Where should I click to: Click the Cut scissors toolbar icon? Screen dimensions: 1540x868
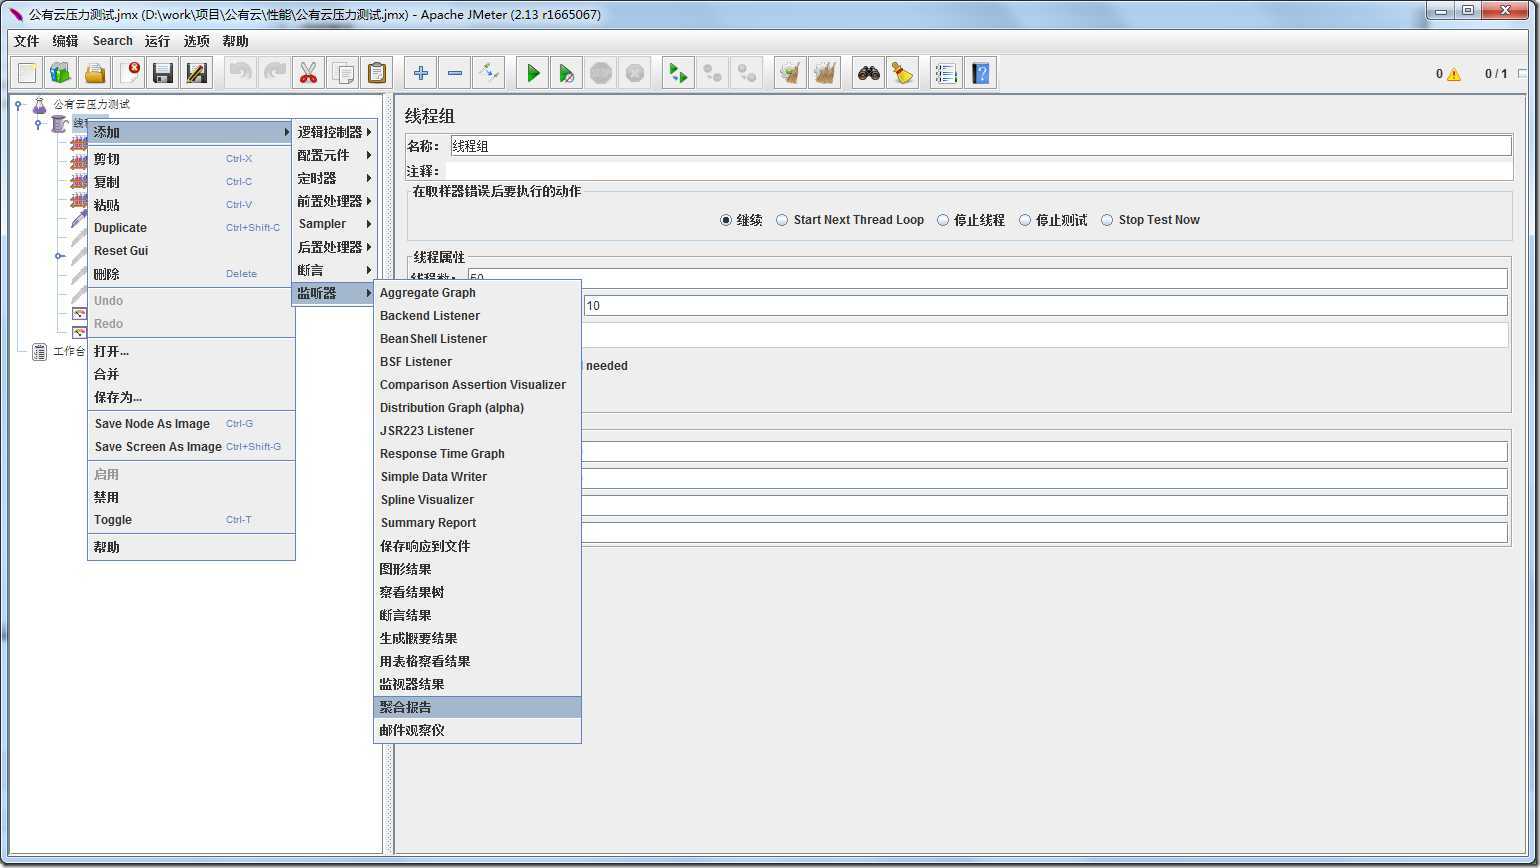pos(309,73)
